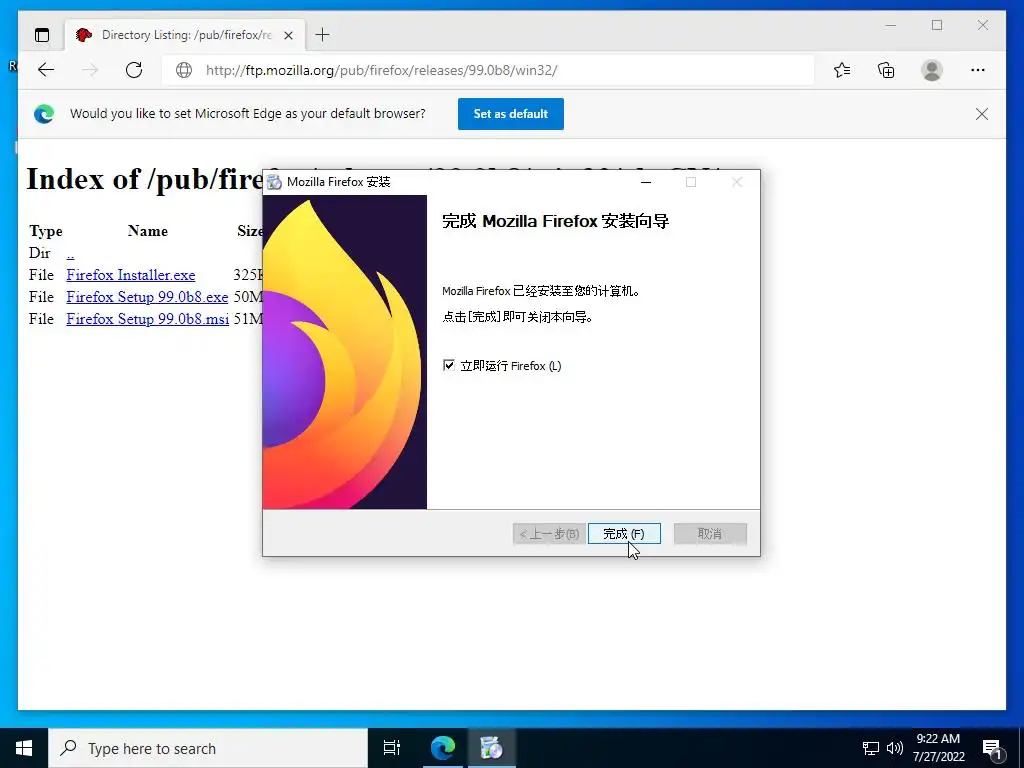The image size is (1024, 768).
Task: Click the Edge logo in notification bar
Action: pos(44,114)
